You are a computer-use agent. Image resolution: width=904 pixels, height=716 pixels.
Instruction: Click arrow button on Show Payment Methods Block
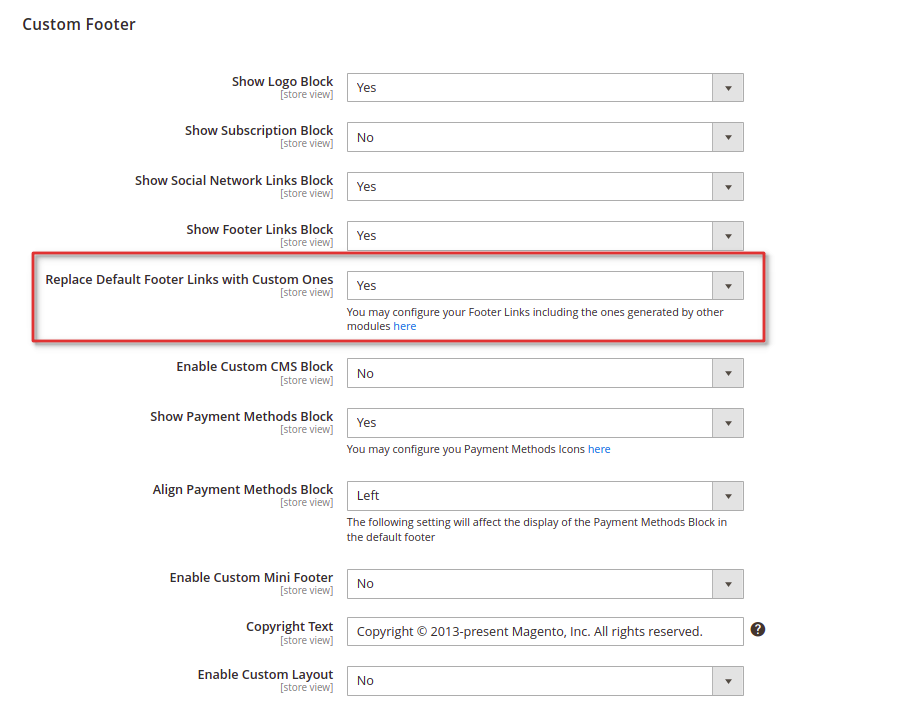(728, 423)
